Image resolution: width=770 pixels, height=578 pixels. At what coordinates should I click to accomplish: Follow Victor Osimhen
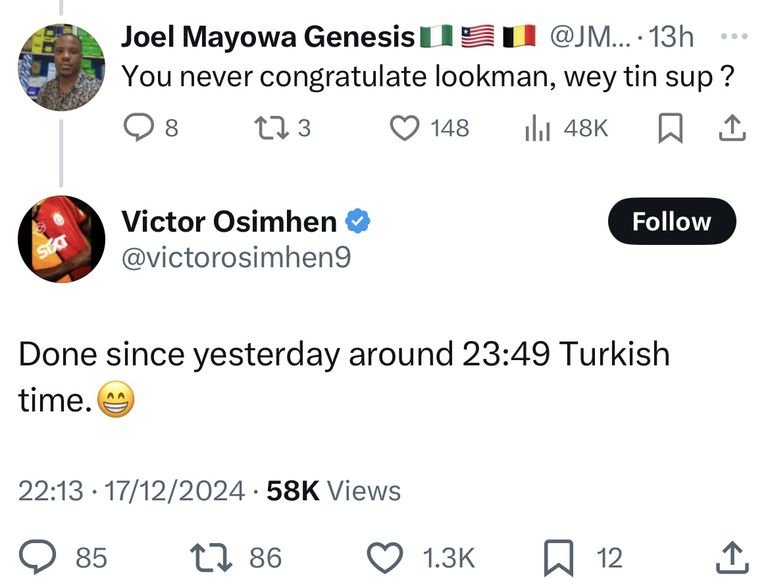671,221
